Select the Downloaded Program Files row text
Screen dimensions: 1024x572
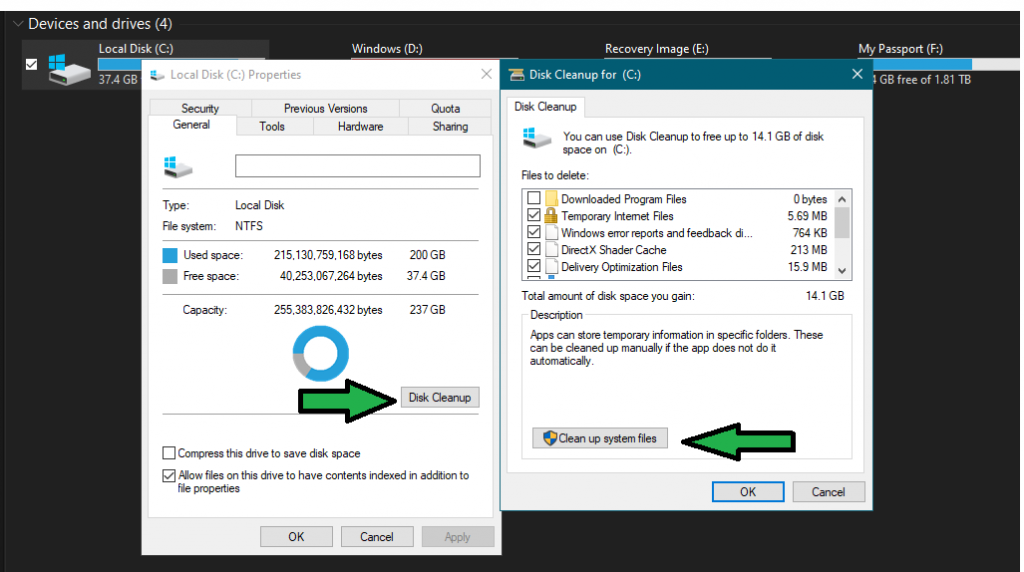624,199
